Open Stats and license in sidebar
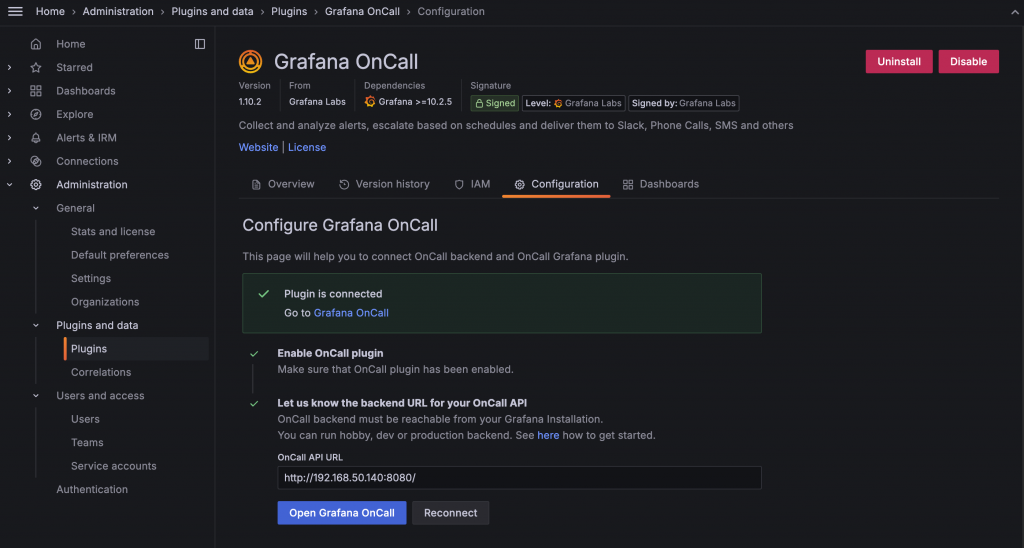Screen dimensions: 1024x548 click(x=113, y=232)
